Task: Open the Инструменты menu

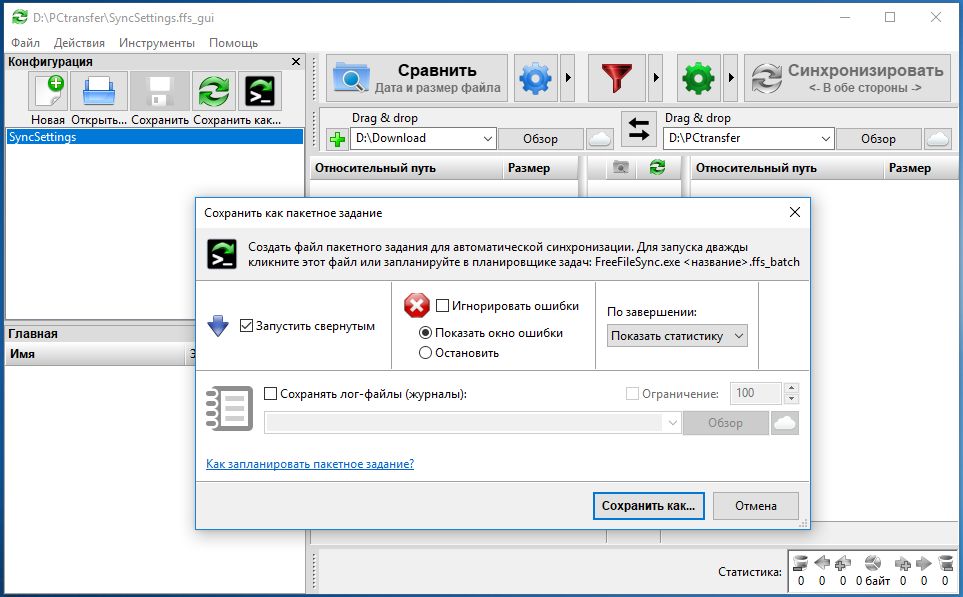Action: click(156, 43)
